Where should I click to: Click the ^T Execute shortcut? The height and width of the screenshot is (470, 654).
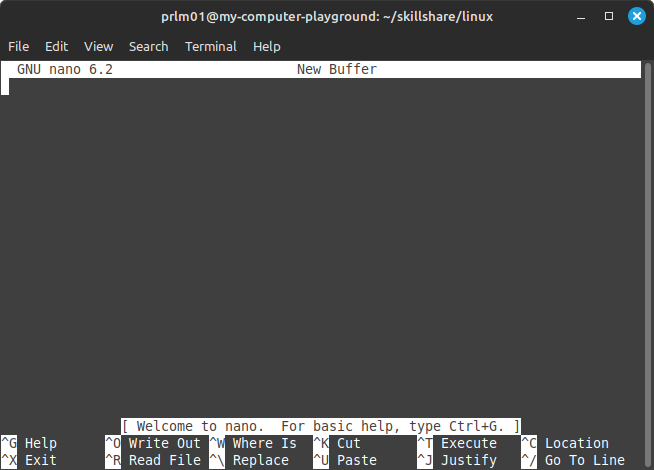tap(457, 443)
